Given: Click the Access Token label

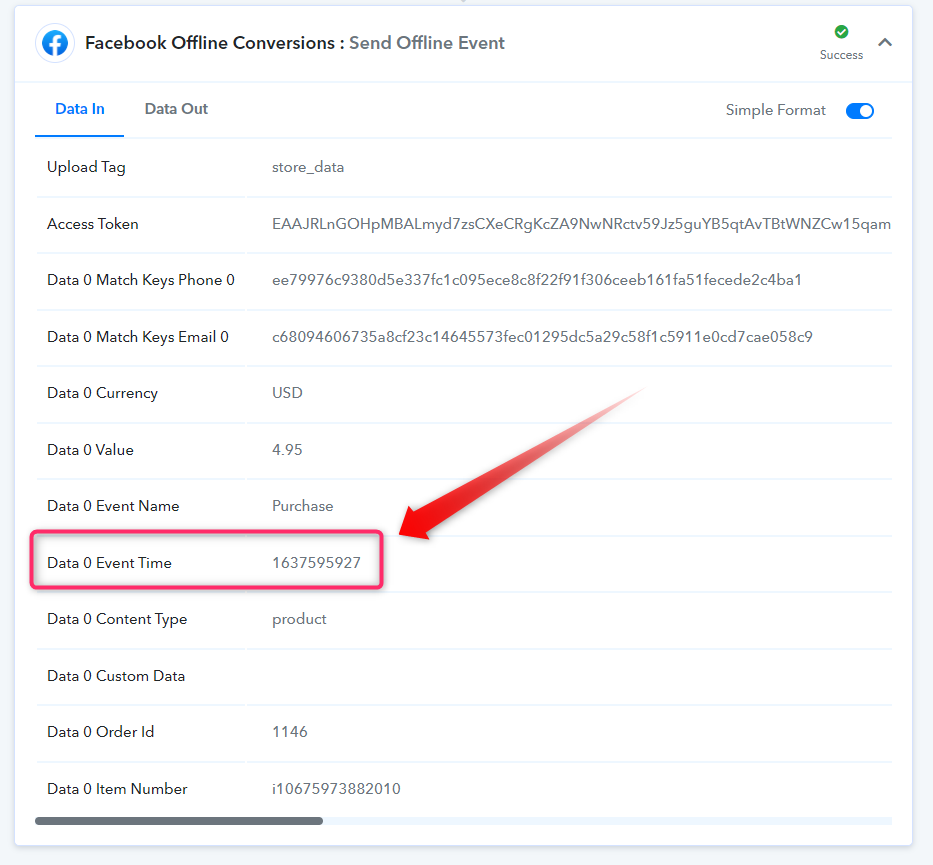Looking at the screenshot, I should [x=93, y=224].
